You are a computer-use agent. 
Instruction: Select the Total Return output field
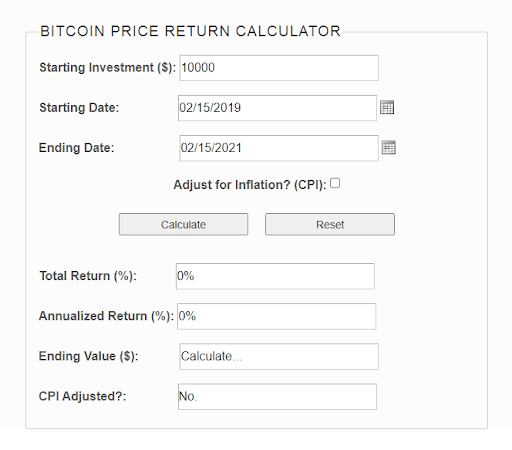(275, 276)
